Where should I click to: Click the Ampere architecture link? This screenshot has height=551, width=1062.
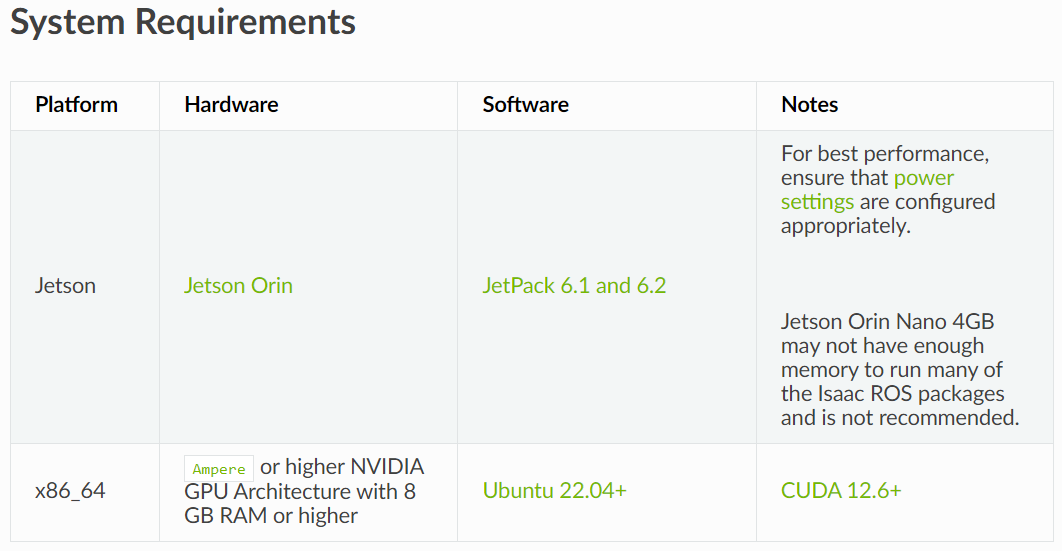pyautogui.click(x=219, y=468)
